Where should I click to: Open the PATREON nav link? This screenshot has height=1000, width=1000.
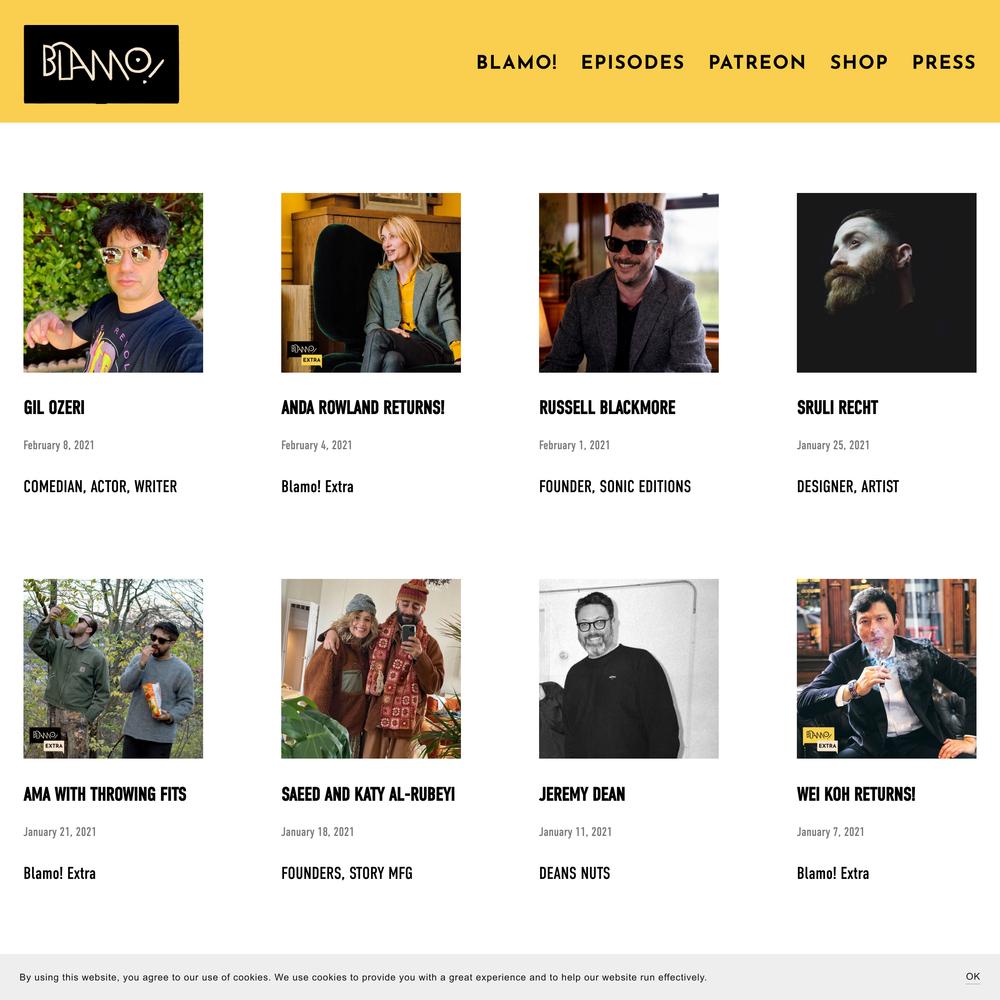[x=757, y=62]
